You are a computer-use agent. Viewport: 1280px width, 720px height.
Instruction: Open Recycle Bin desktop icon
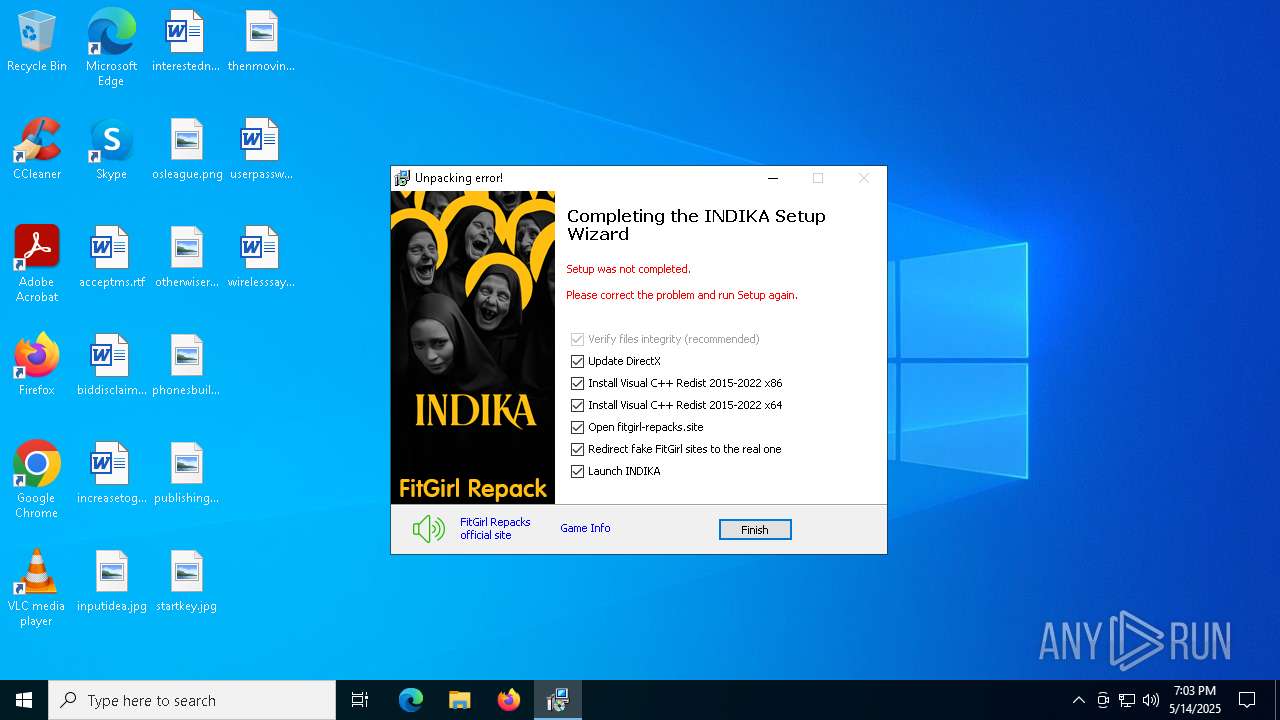pos(37,41)
